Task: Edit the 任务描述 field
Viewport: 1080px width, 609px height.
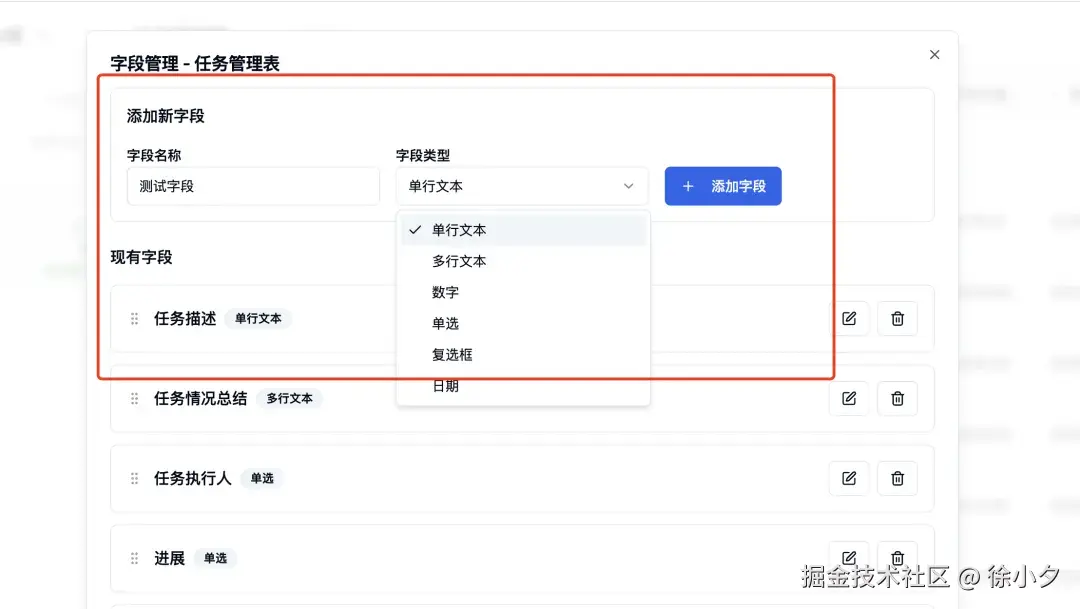Action: (848, 318)
